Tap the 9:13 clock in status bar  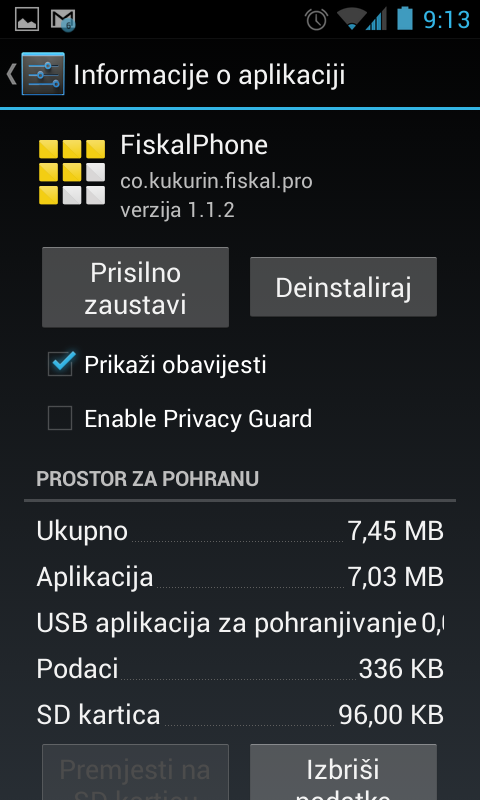[x=446, y=20]
